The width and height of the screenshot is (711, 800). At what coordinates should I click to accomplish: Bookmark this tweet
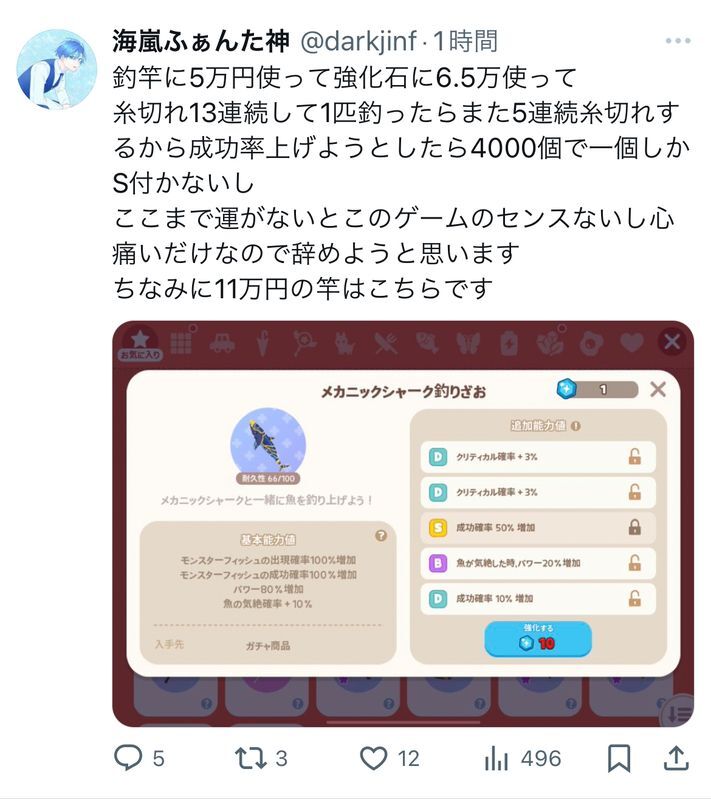[619, 758]
